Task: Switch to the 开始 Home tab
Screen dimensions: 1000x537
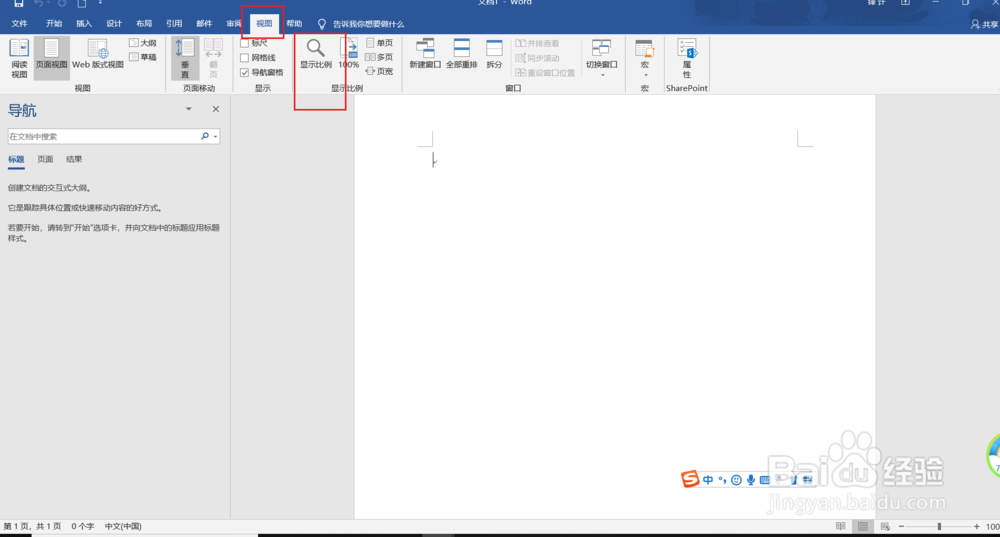Action: tap(54, 24)
